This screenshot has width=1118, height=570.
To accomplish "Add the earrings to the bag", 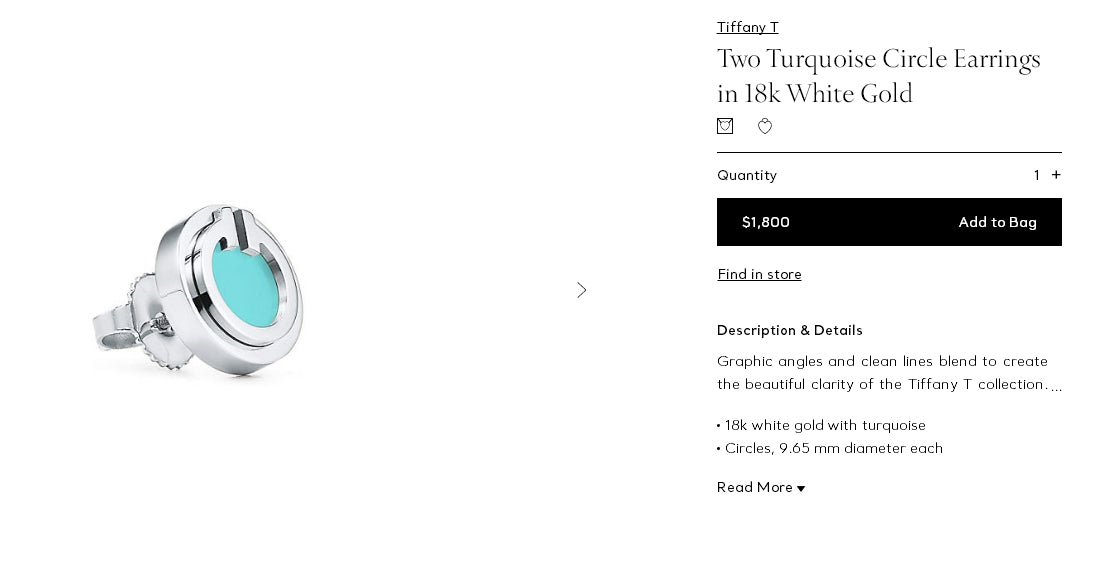I will tap(997, 222).
